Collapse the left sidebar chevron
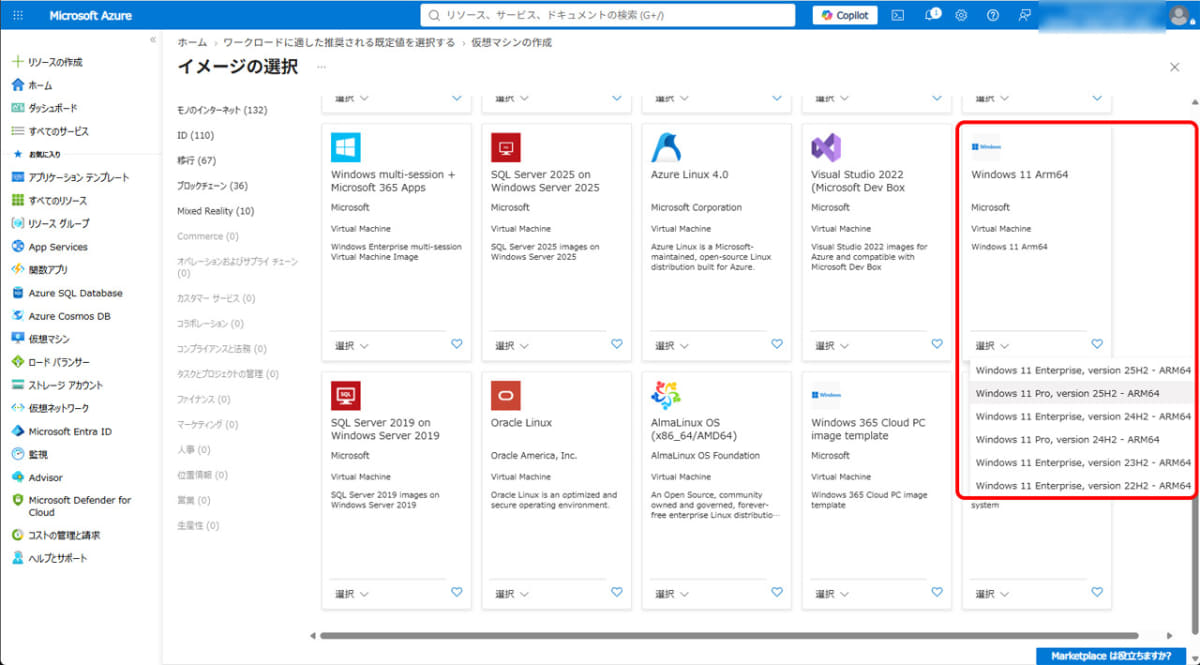The height and width of the screenshot is (665, 1200). pos(153,40)
